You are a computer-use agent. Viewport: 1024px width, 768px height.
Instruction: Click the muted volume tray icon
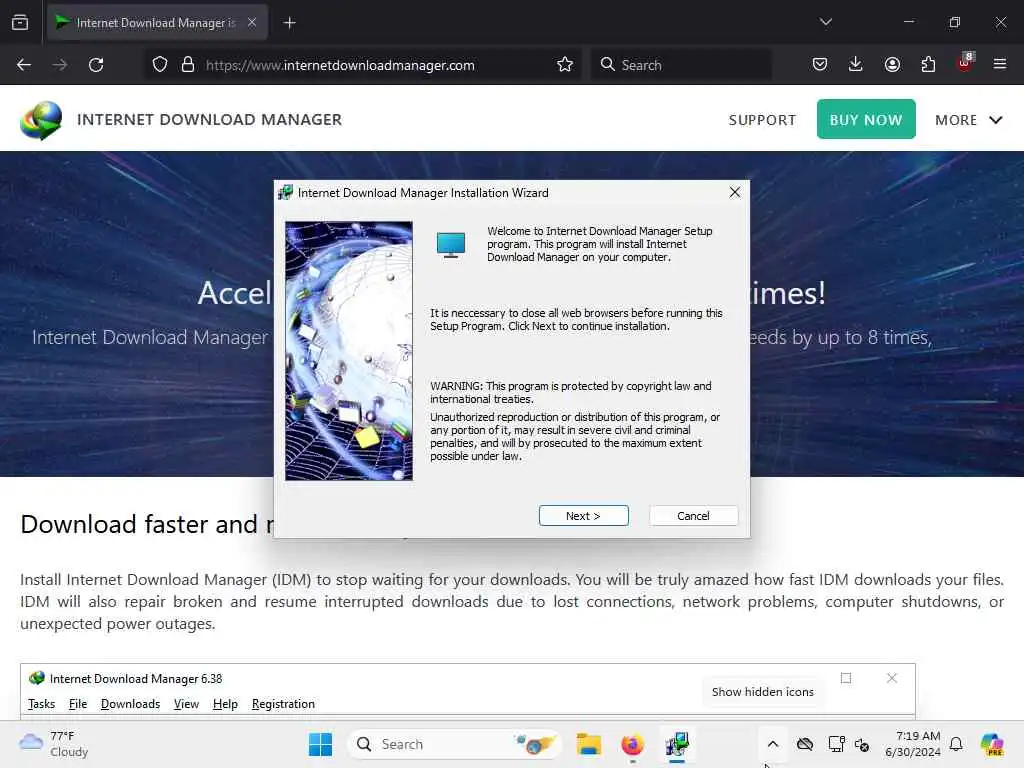click(x=862, y=744)
